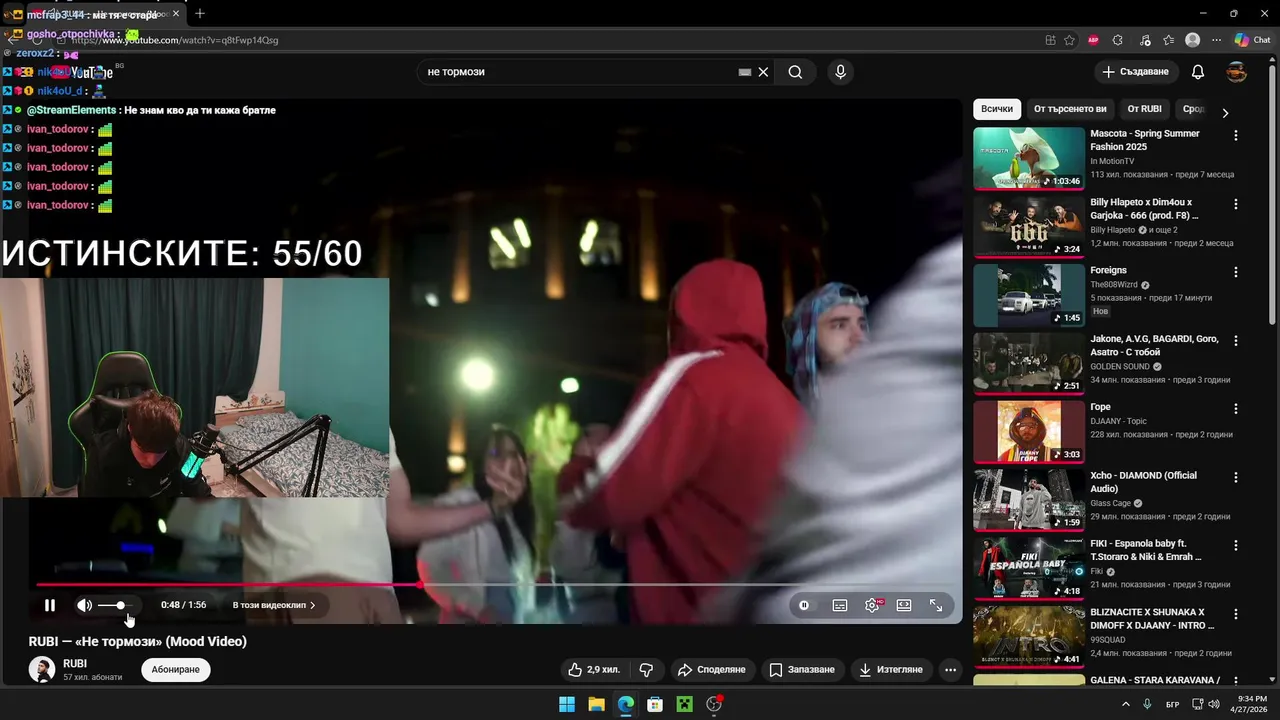Image resolution: width=1280 pixels, height=720 pixels.
Task: Open YouTube account avatar menu
Action: [x=1237, y=72]
